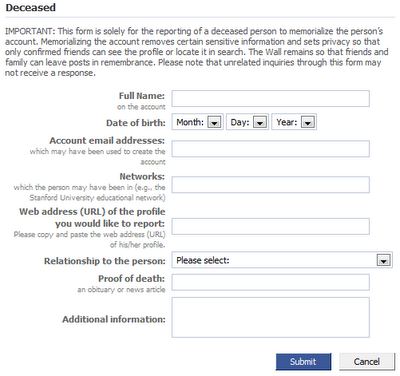
Task: Open the Day dropdown for date of birth
Action: [247, 122]
